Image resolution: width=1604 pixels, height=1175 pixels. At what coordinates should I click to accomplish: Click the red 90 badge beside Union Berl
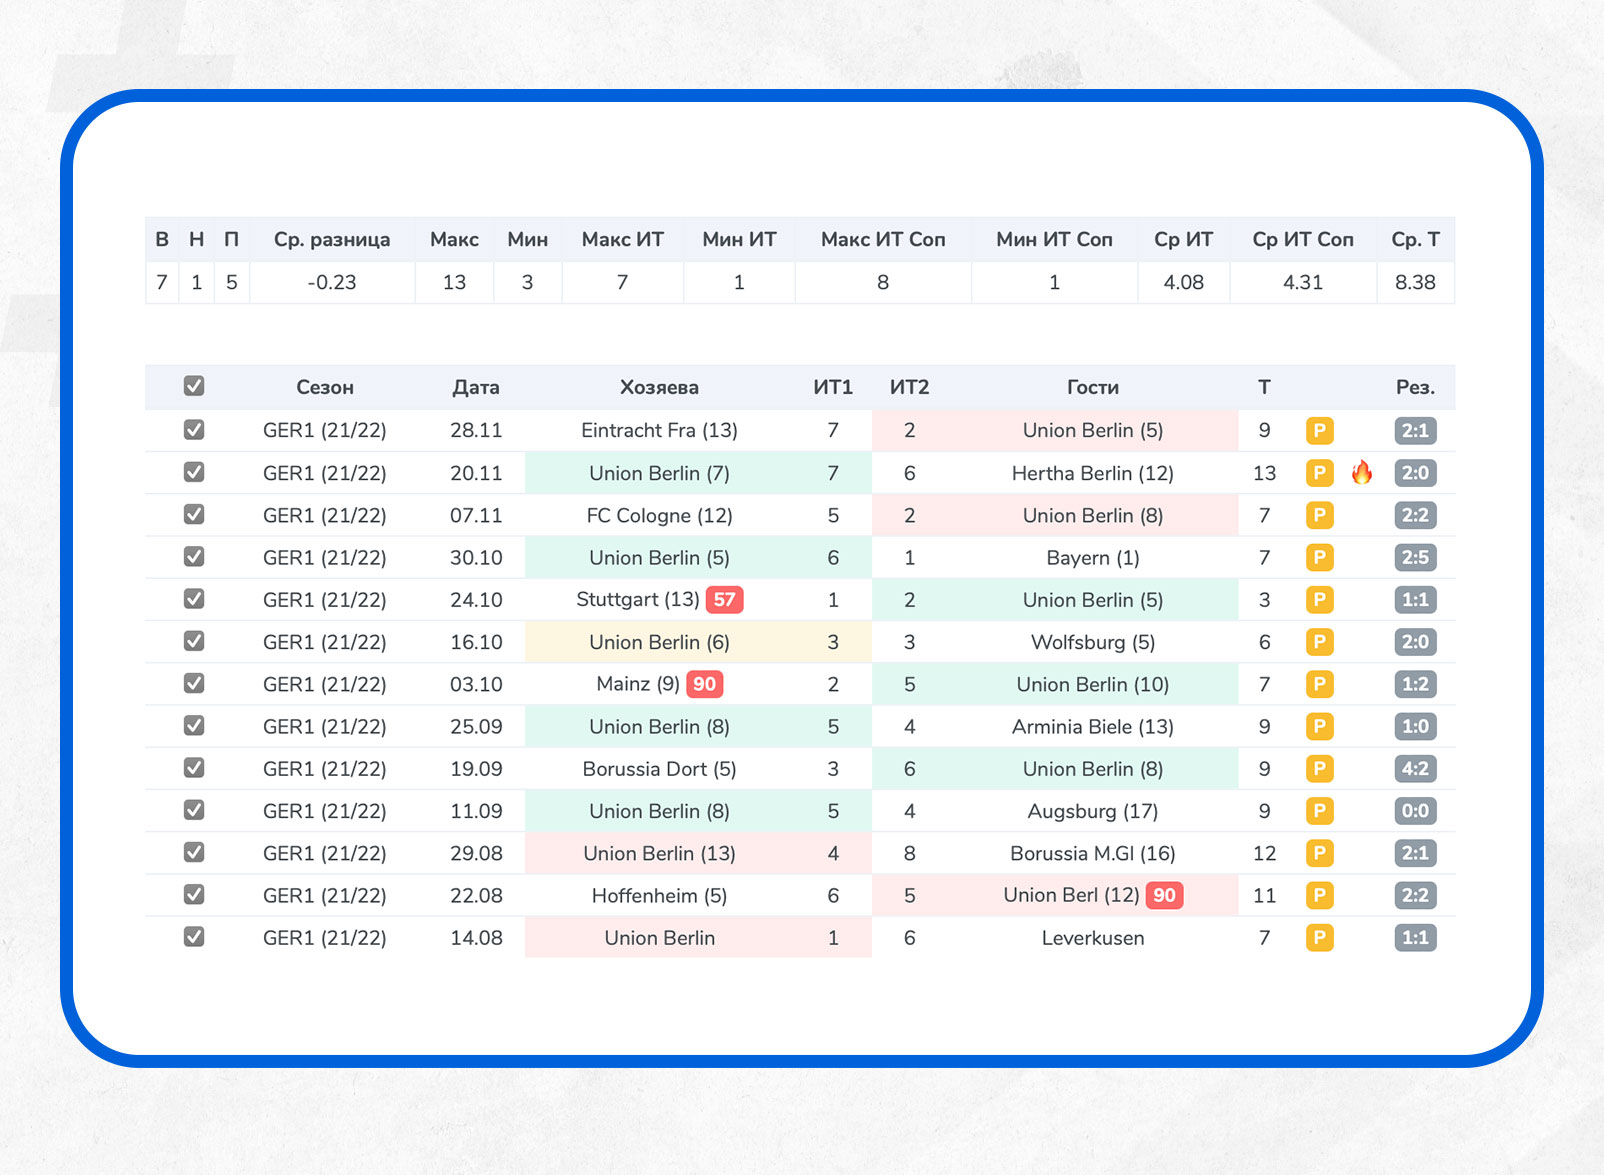pos(1164,895)
